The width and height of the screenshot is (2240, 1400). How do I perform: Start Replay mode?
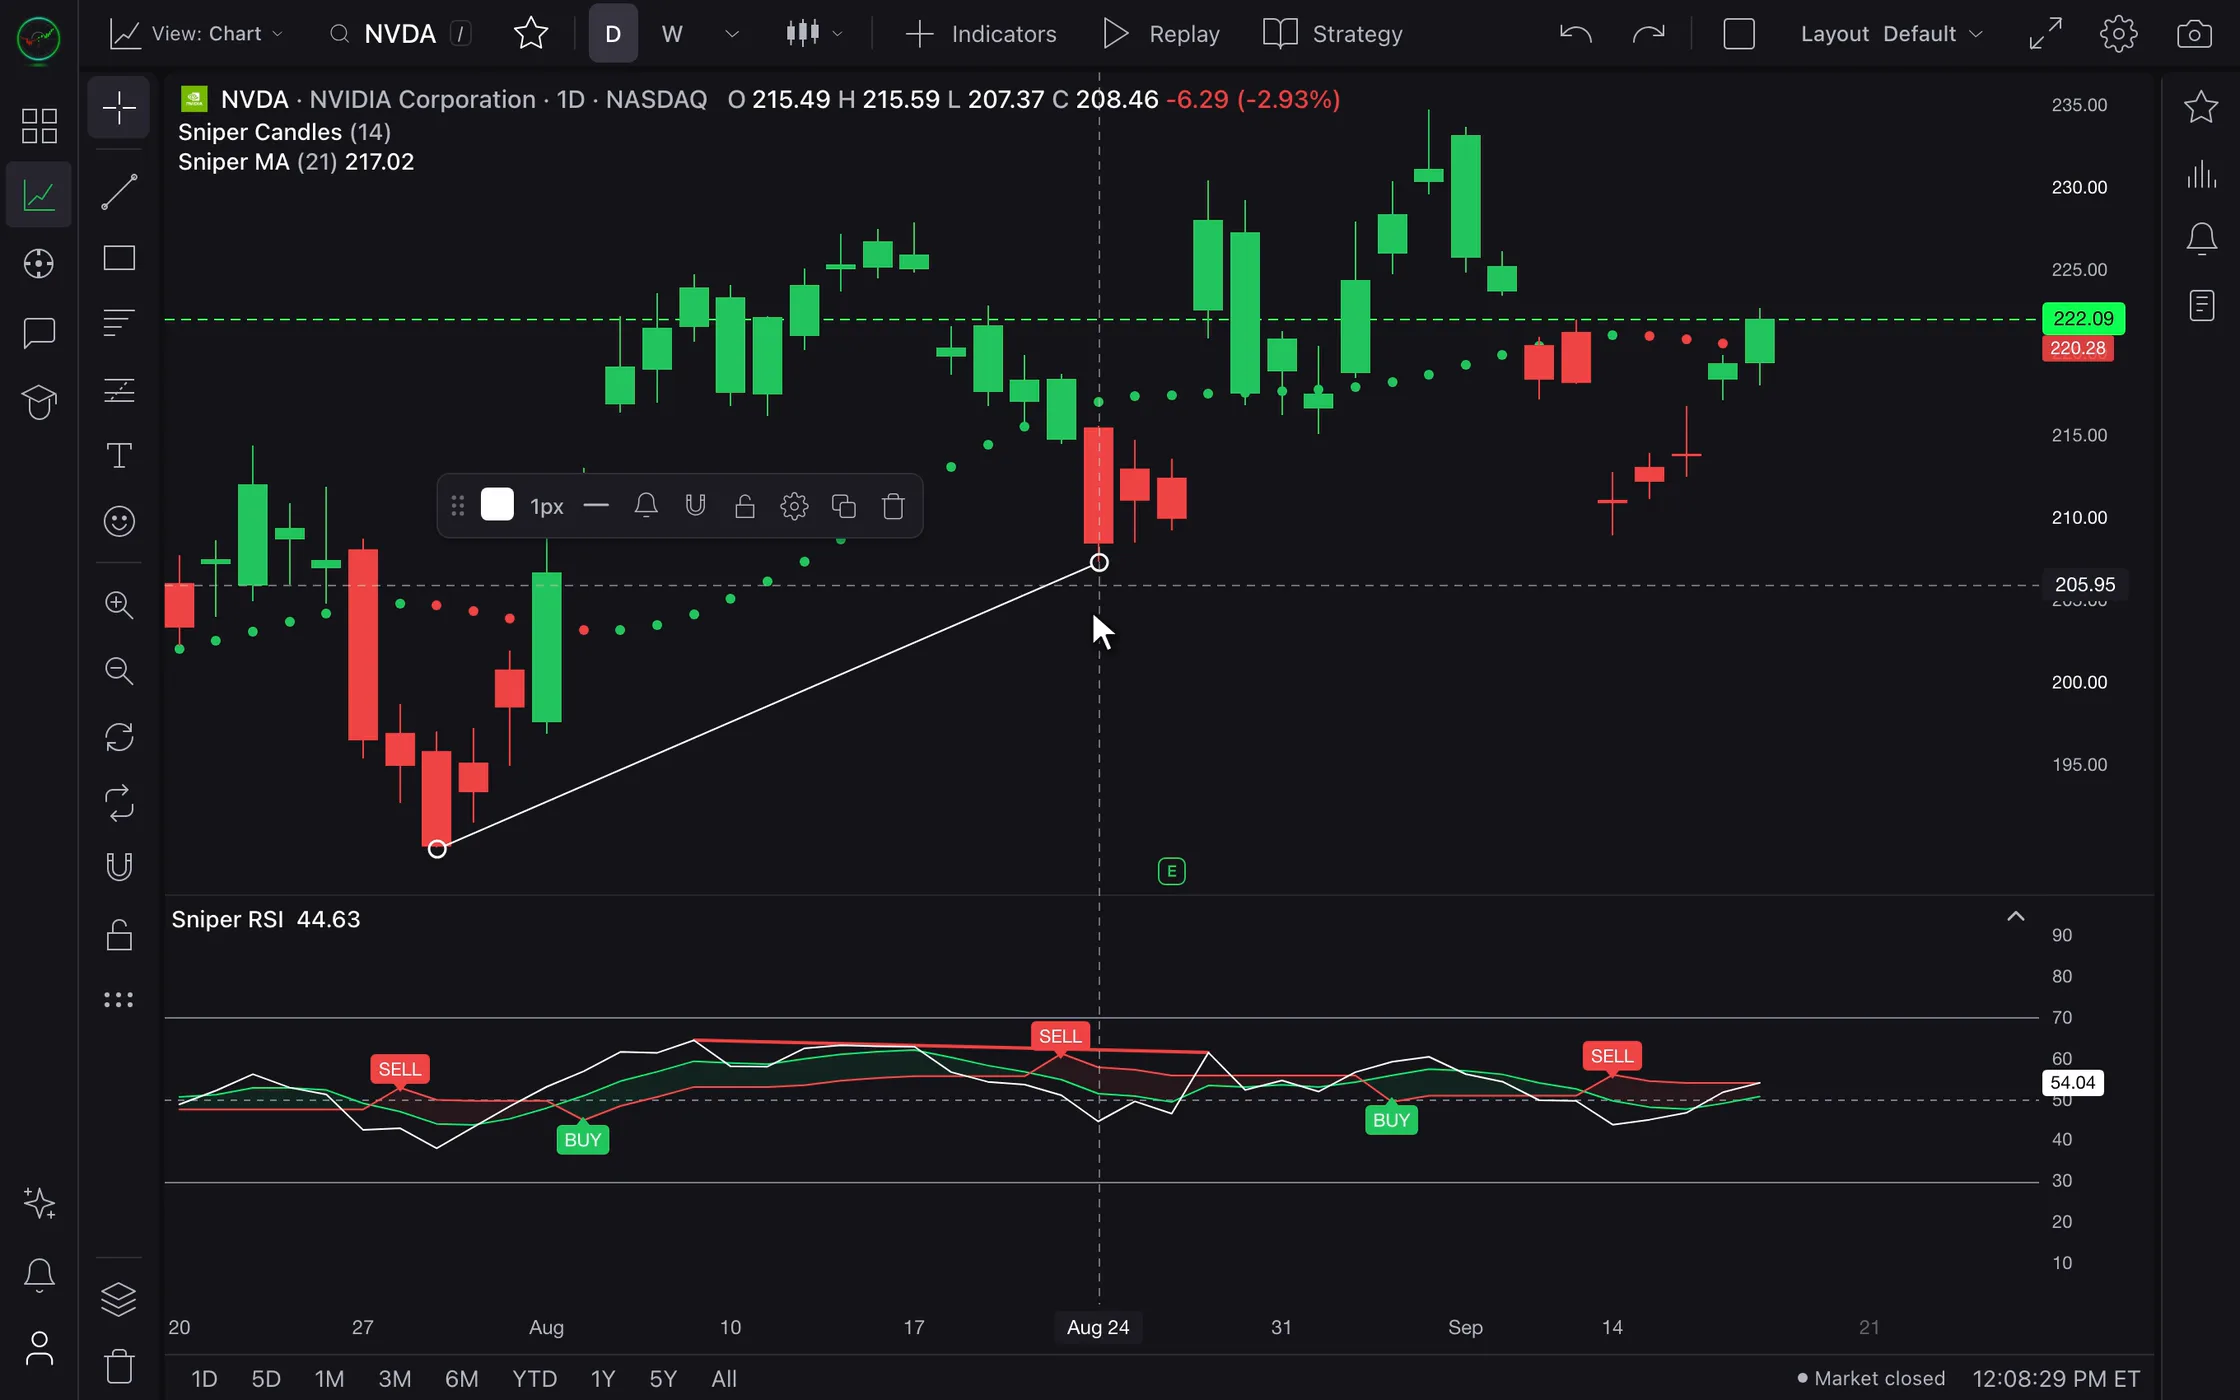pos(1160,34)
